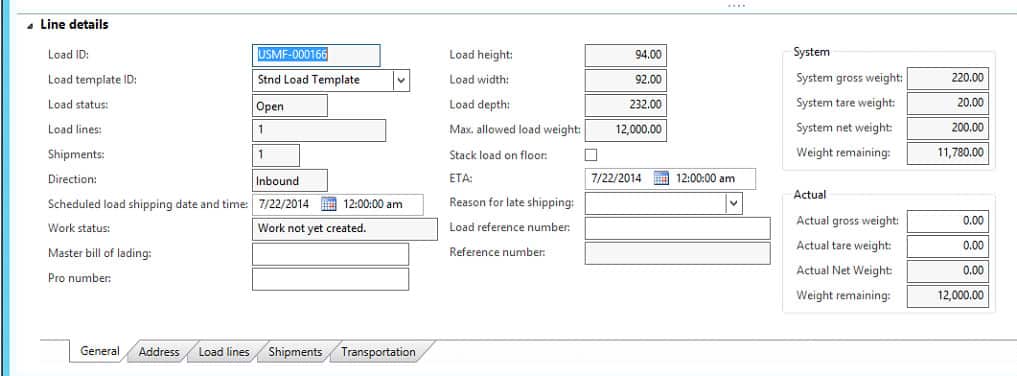The width and height of the screenshot is (1017, 376).
Task: Open the Load template ID dropdown arrow
Action: point(401,80)
